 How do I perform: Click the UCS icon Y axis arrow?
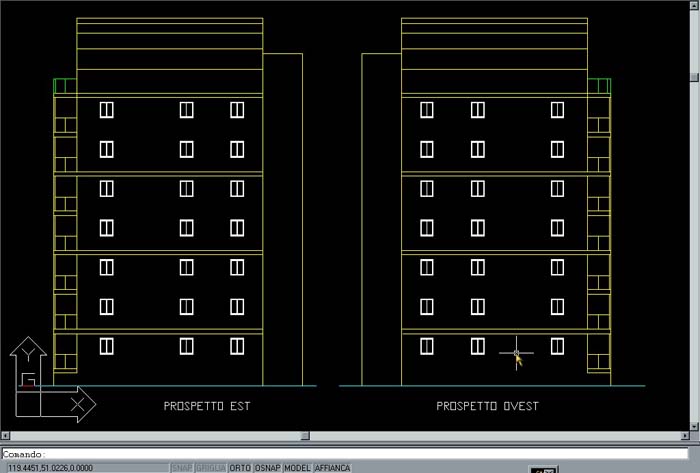[27, 351]
